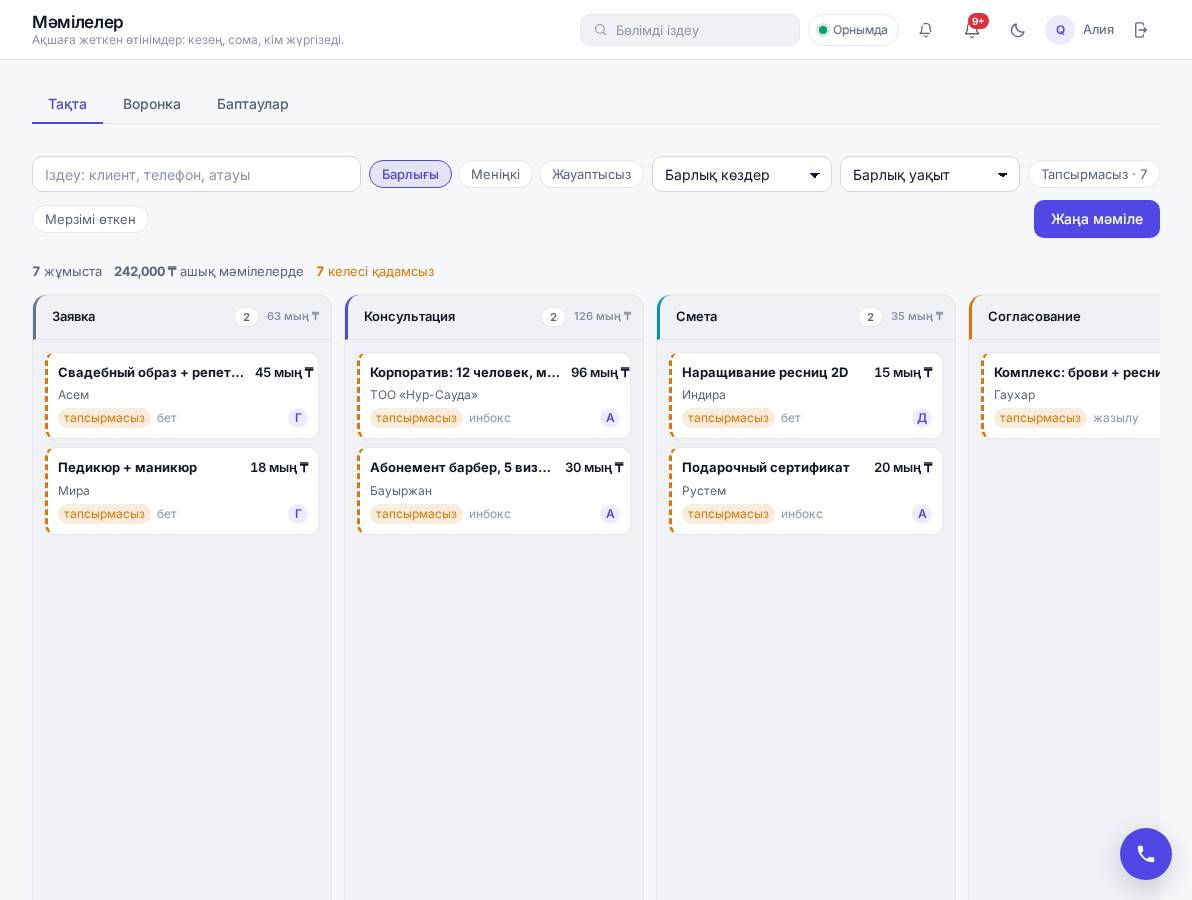Click assignee А avatar on Абонемент барбер card
Image resolution: width=1192 pixels, height=900 pixels.
tap(610, 514)
